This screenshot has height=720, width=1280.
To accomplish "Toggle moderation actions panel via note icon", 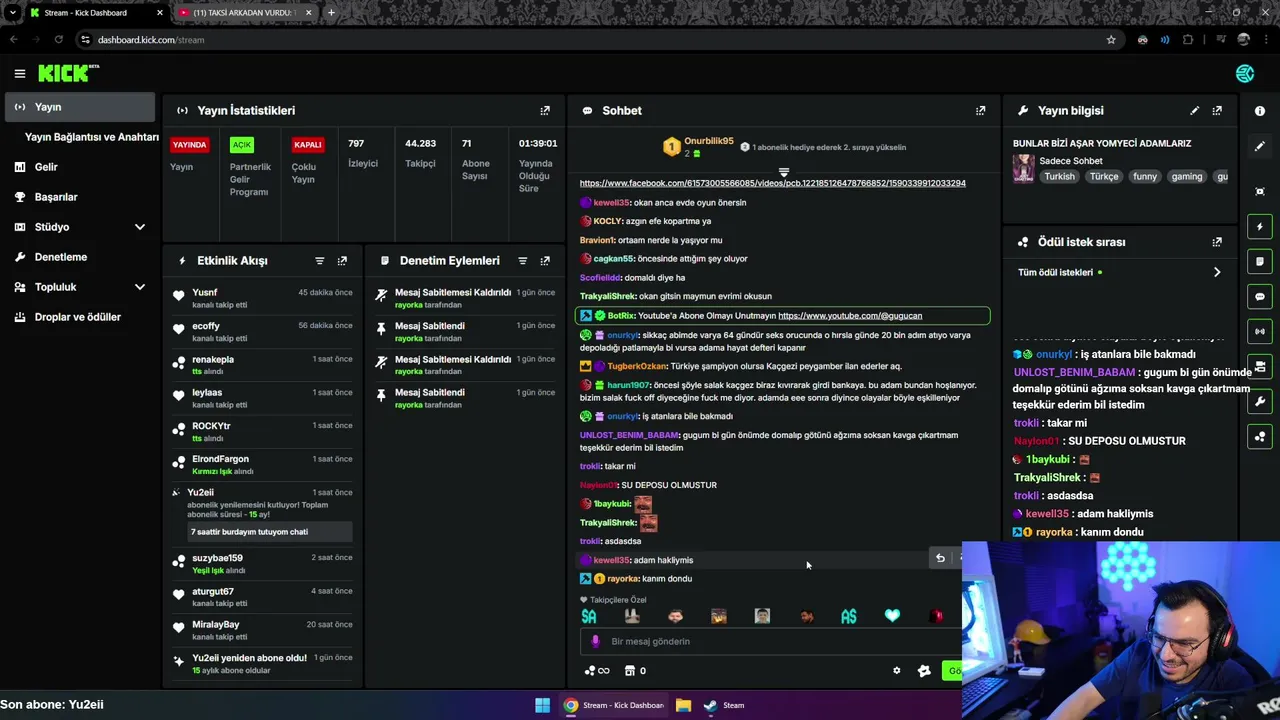I will coord(1260,262).
